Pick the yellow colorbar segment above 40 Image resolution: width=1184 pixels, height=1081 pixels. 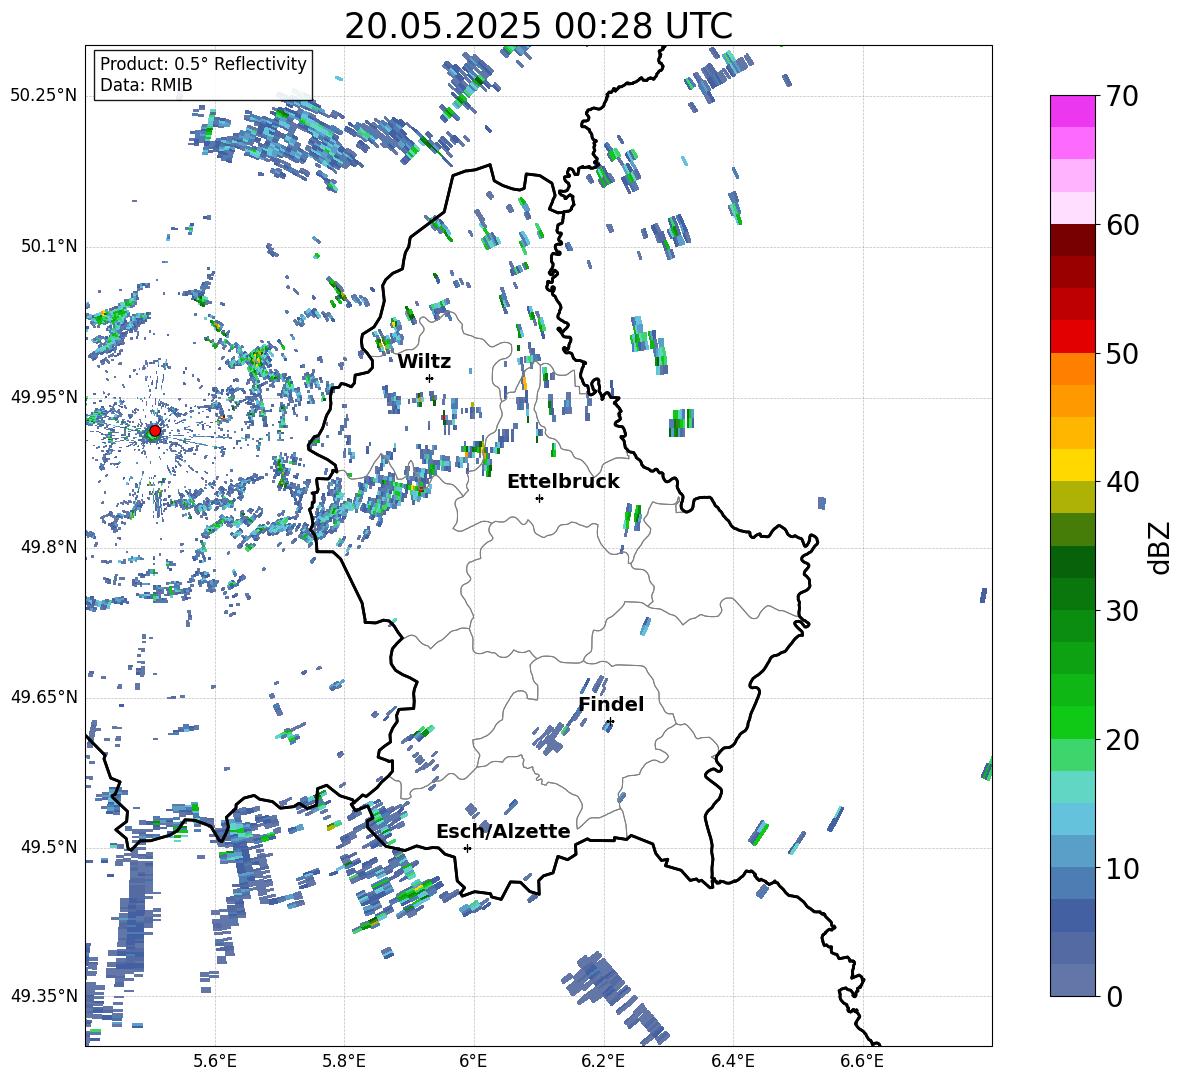1072,465
